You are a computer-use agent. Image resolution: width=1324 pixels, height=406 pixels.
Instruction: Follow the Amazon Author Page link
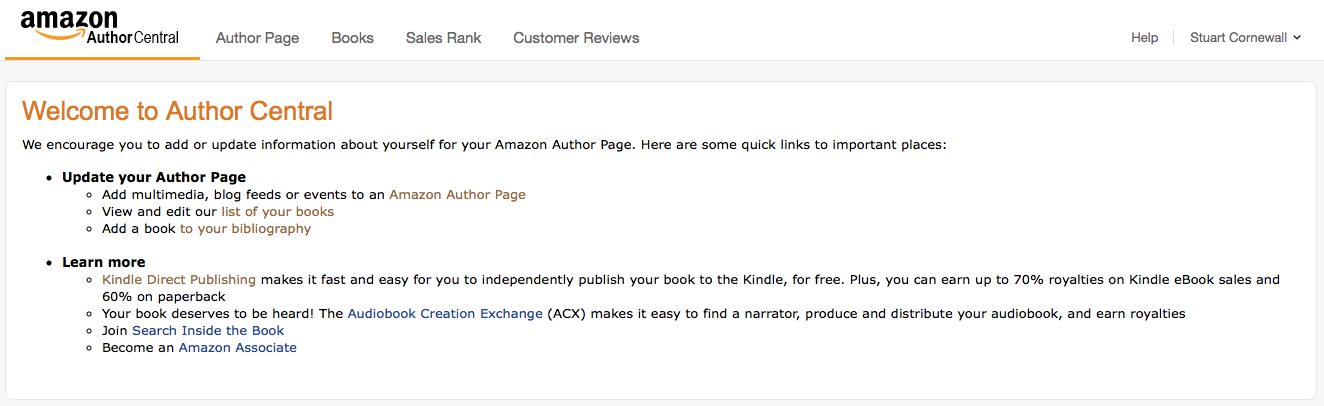click(457, 195)
